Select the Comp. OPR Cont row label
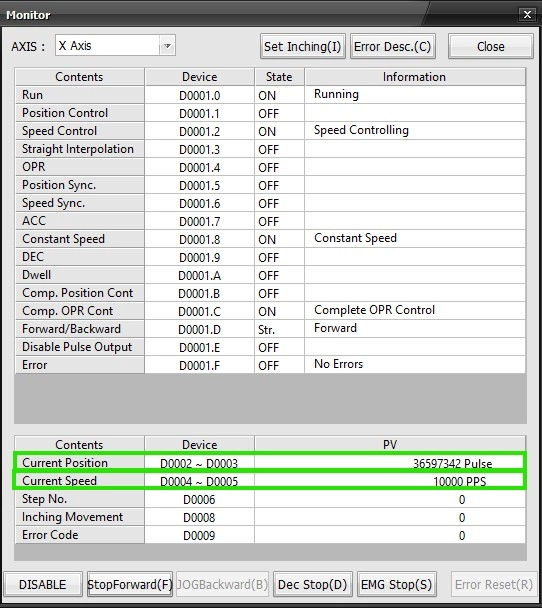Screen dimensions: 542x608 (80, 311)
